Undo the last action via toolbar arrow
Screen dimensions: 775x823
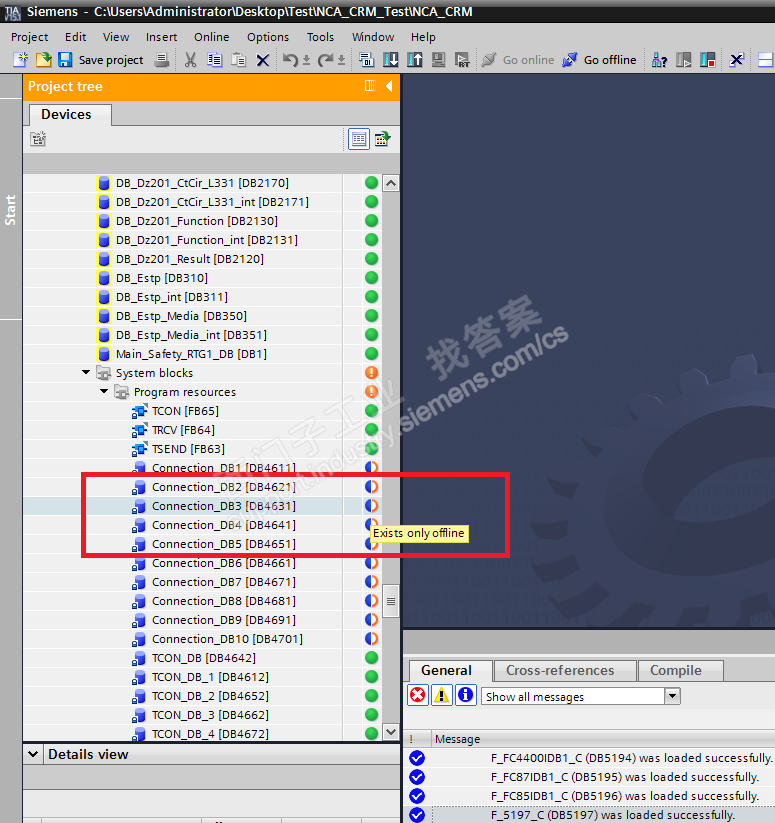(x=290, y=60)
